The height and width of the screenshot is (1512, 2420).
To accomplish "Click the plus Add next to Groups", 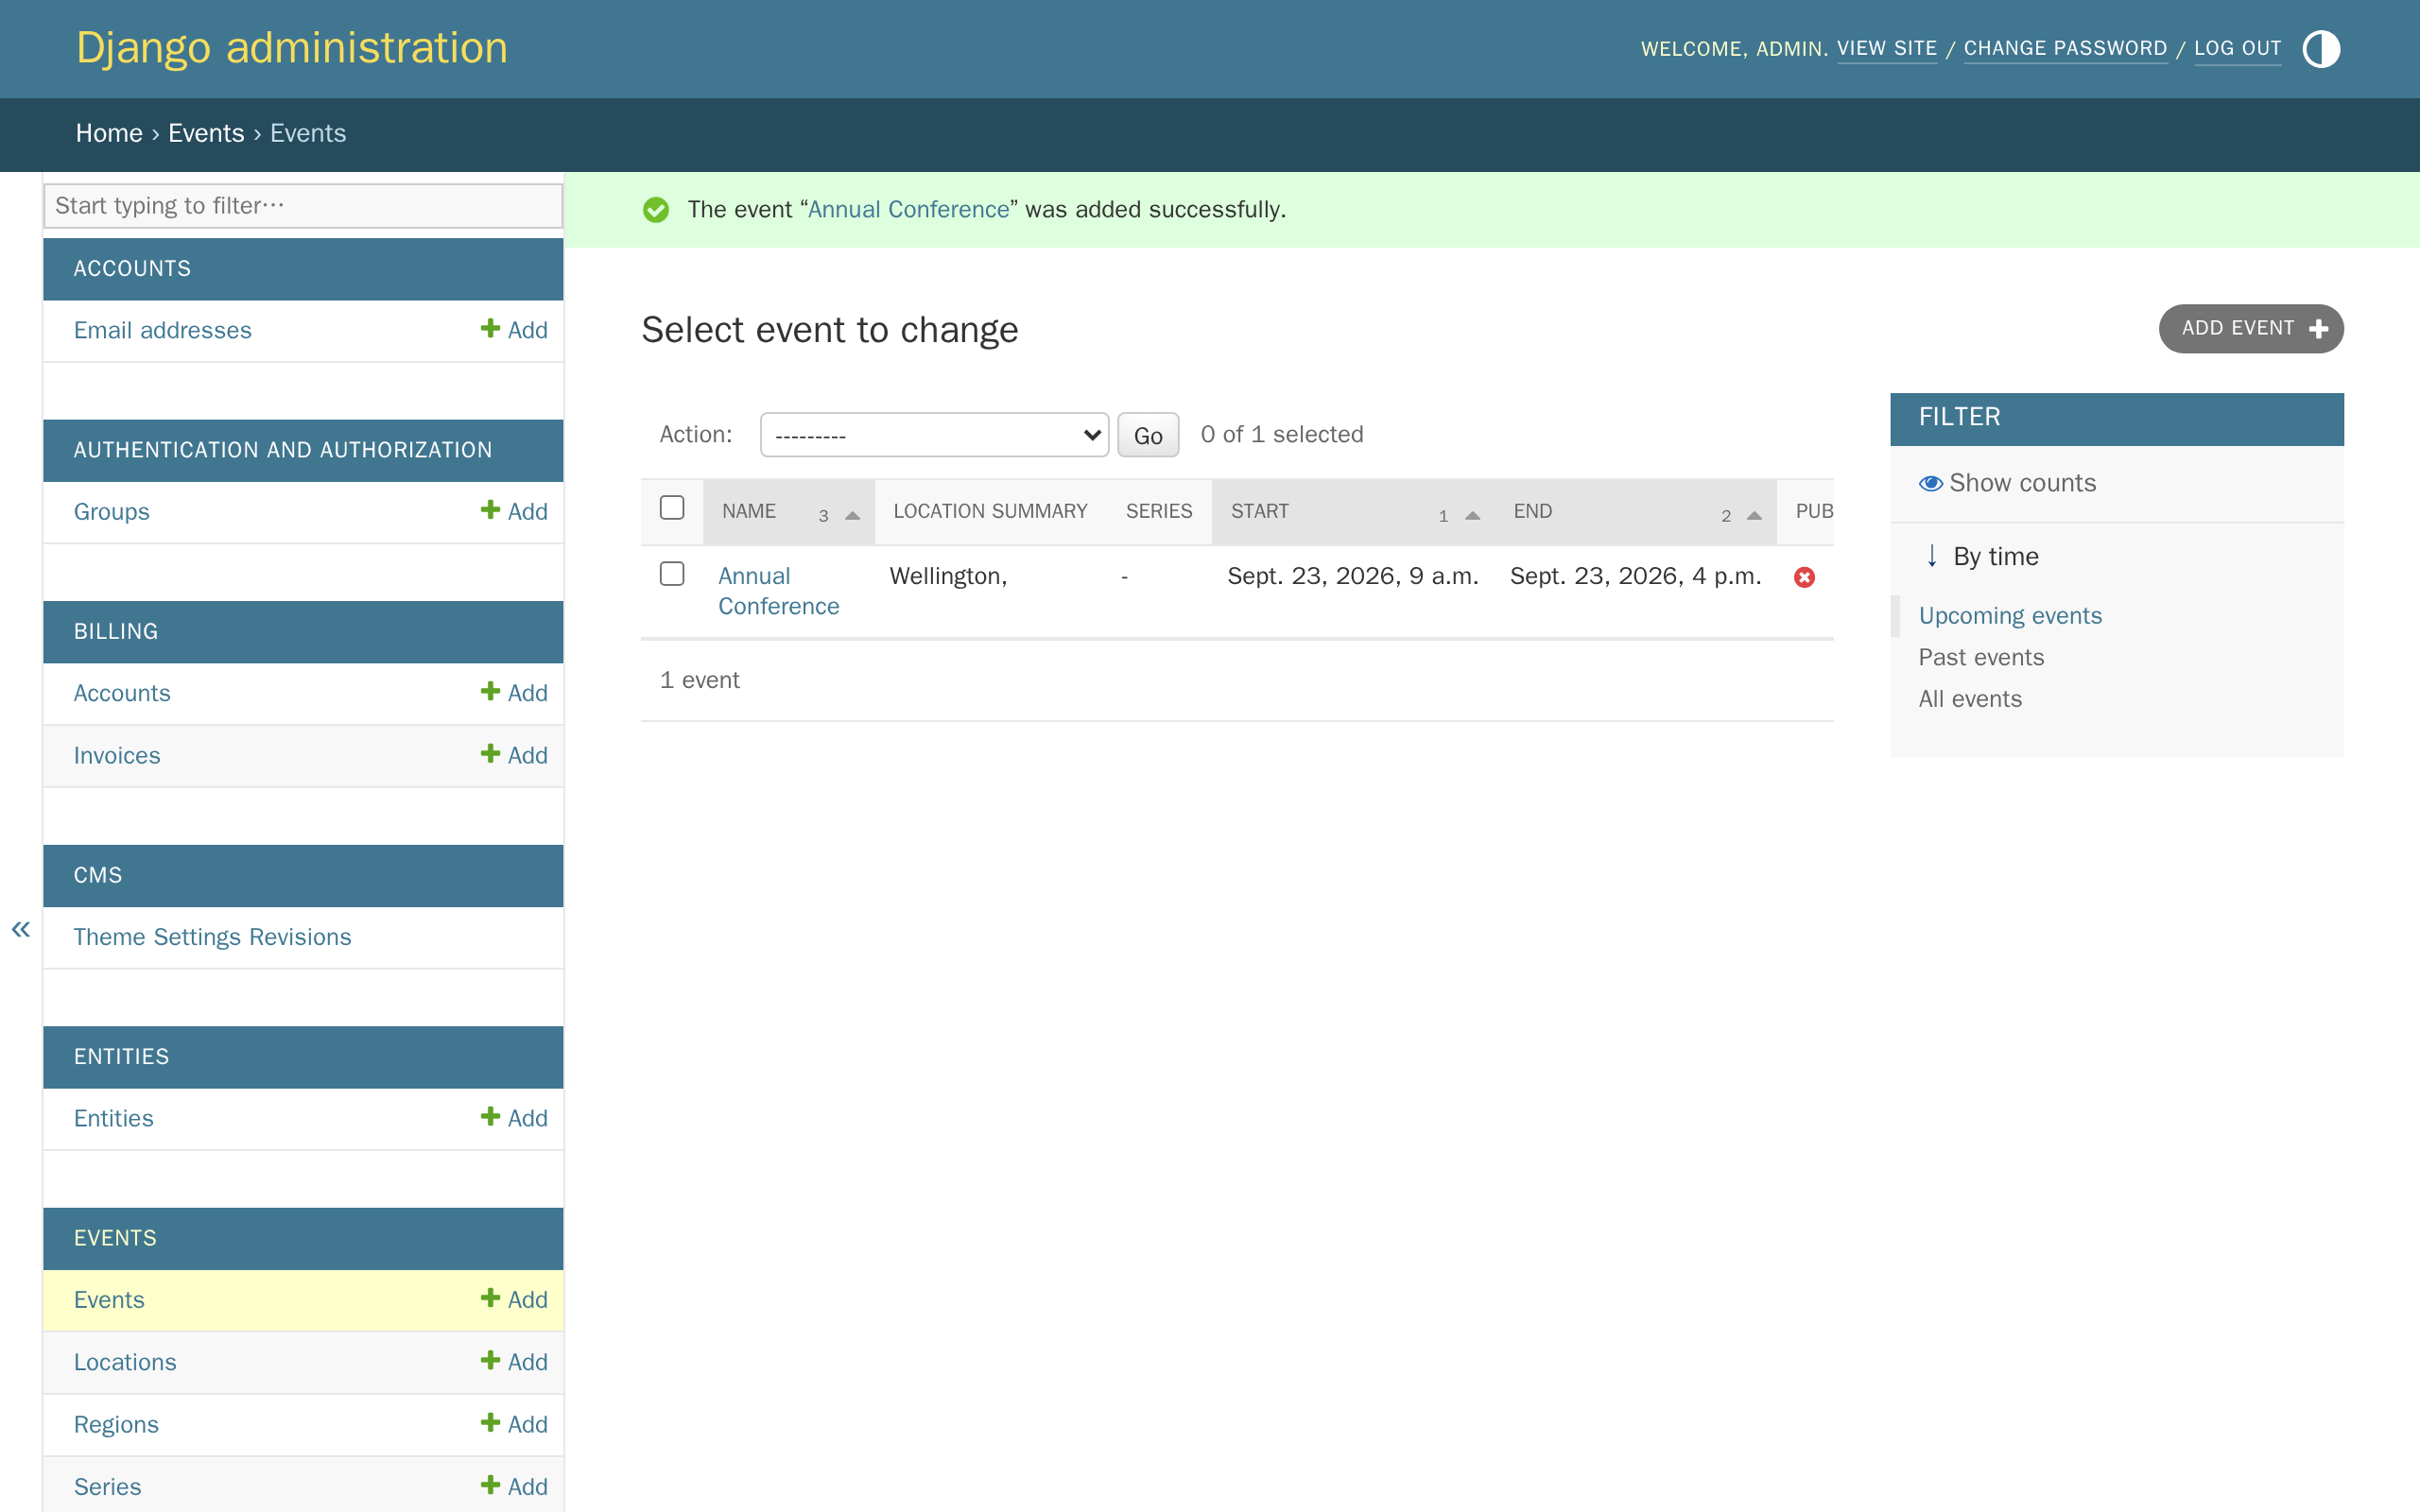I will 514,511.
